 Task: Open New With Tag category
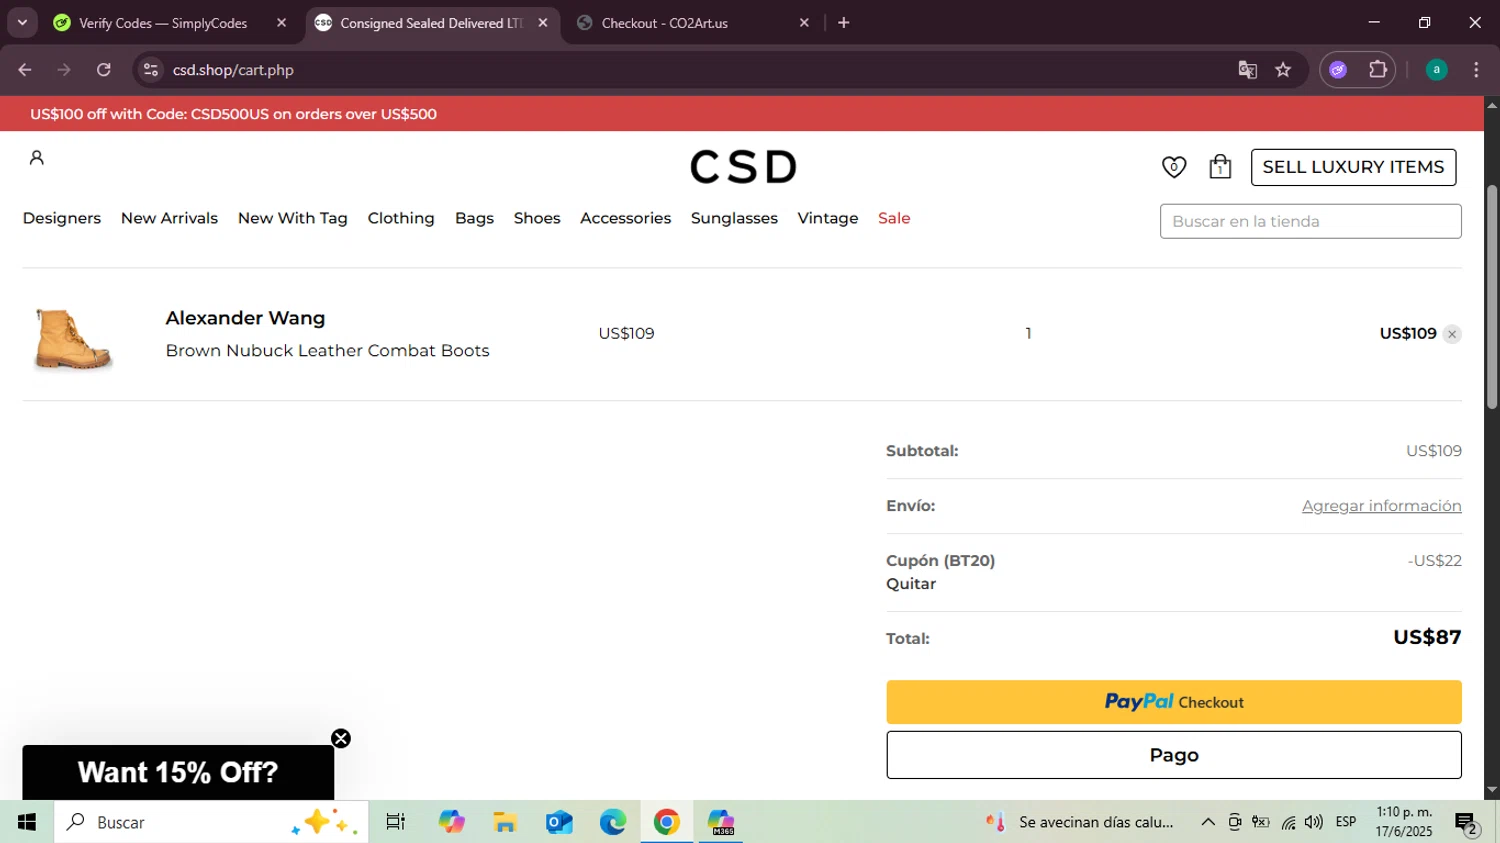(x=293, y=218)
